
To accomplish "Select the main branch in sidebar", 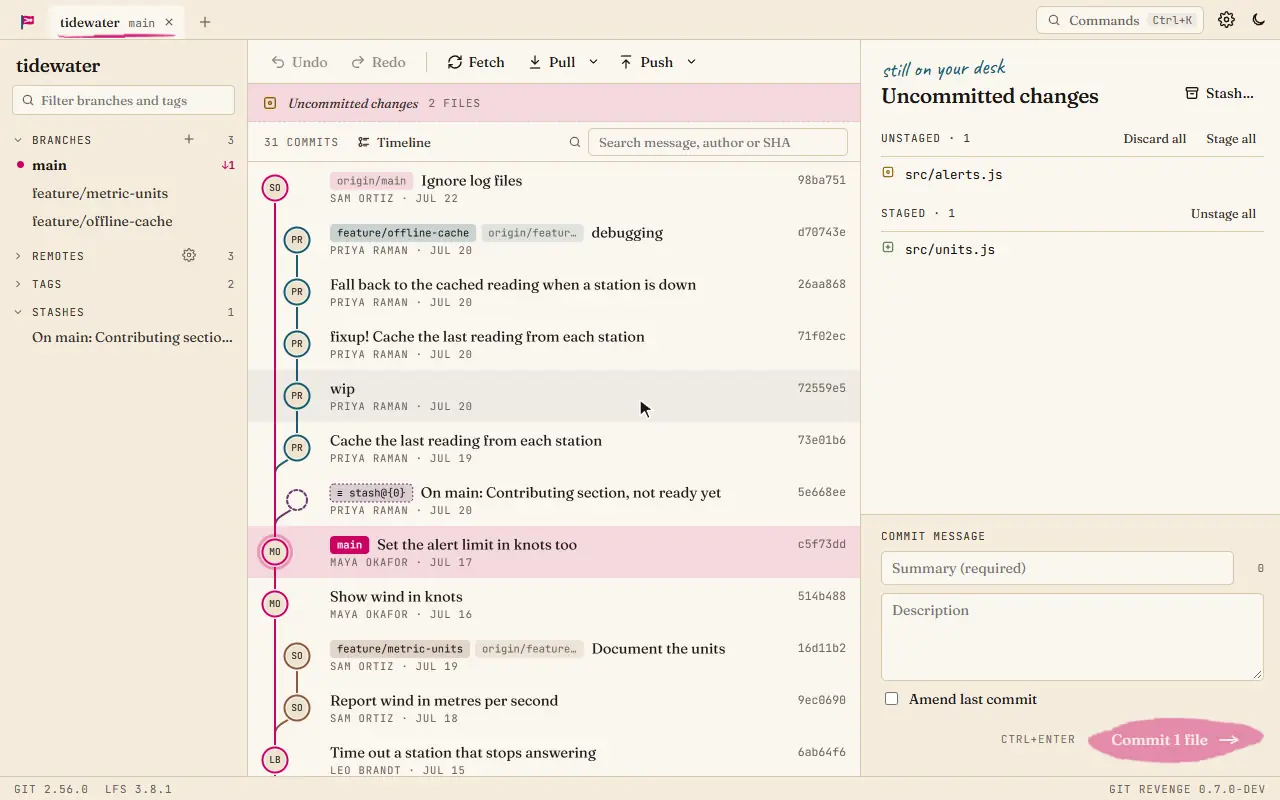I will tap(124, 166).
